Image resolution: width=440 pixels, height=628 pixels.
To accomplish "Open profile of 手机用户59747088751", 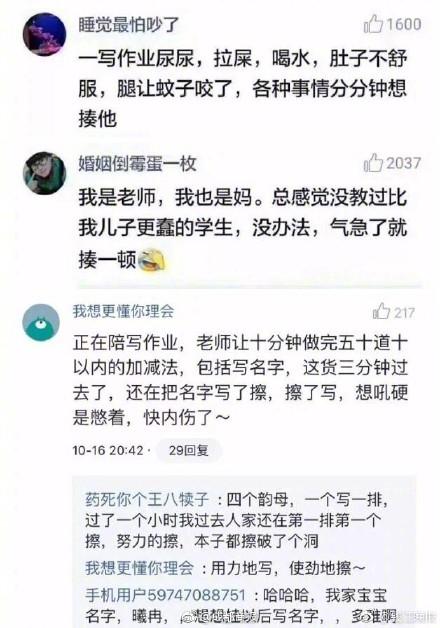I will pos(165,595).
